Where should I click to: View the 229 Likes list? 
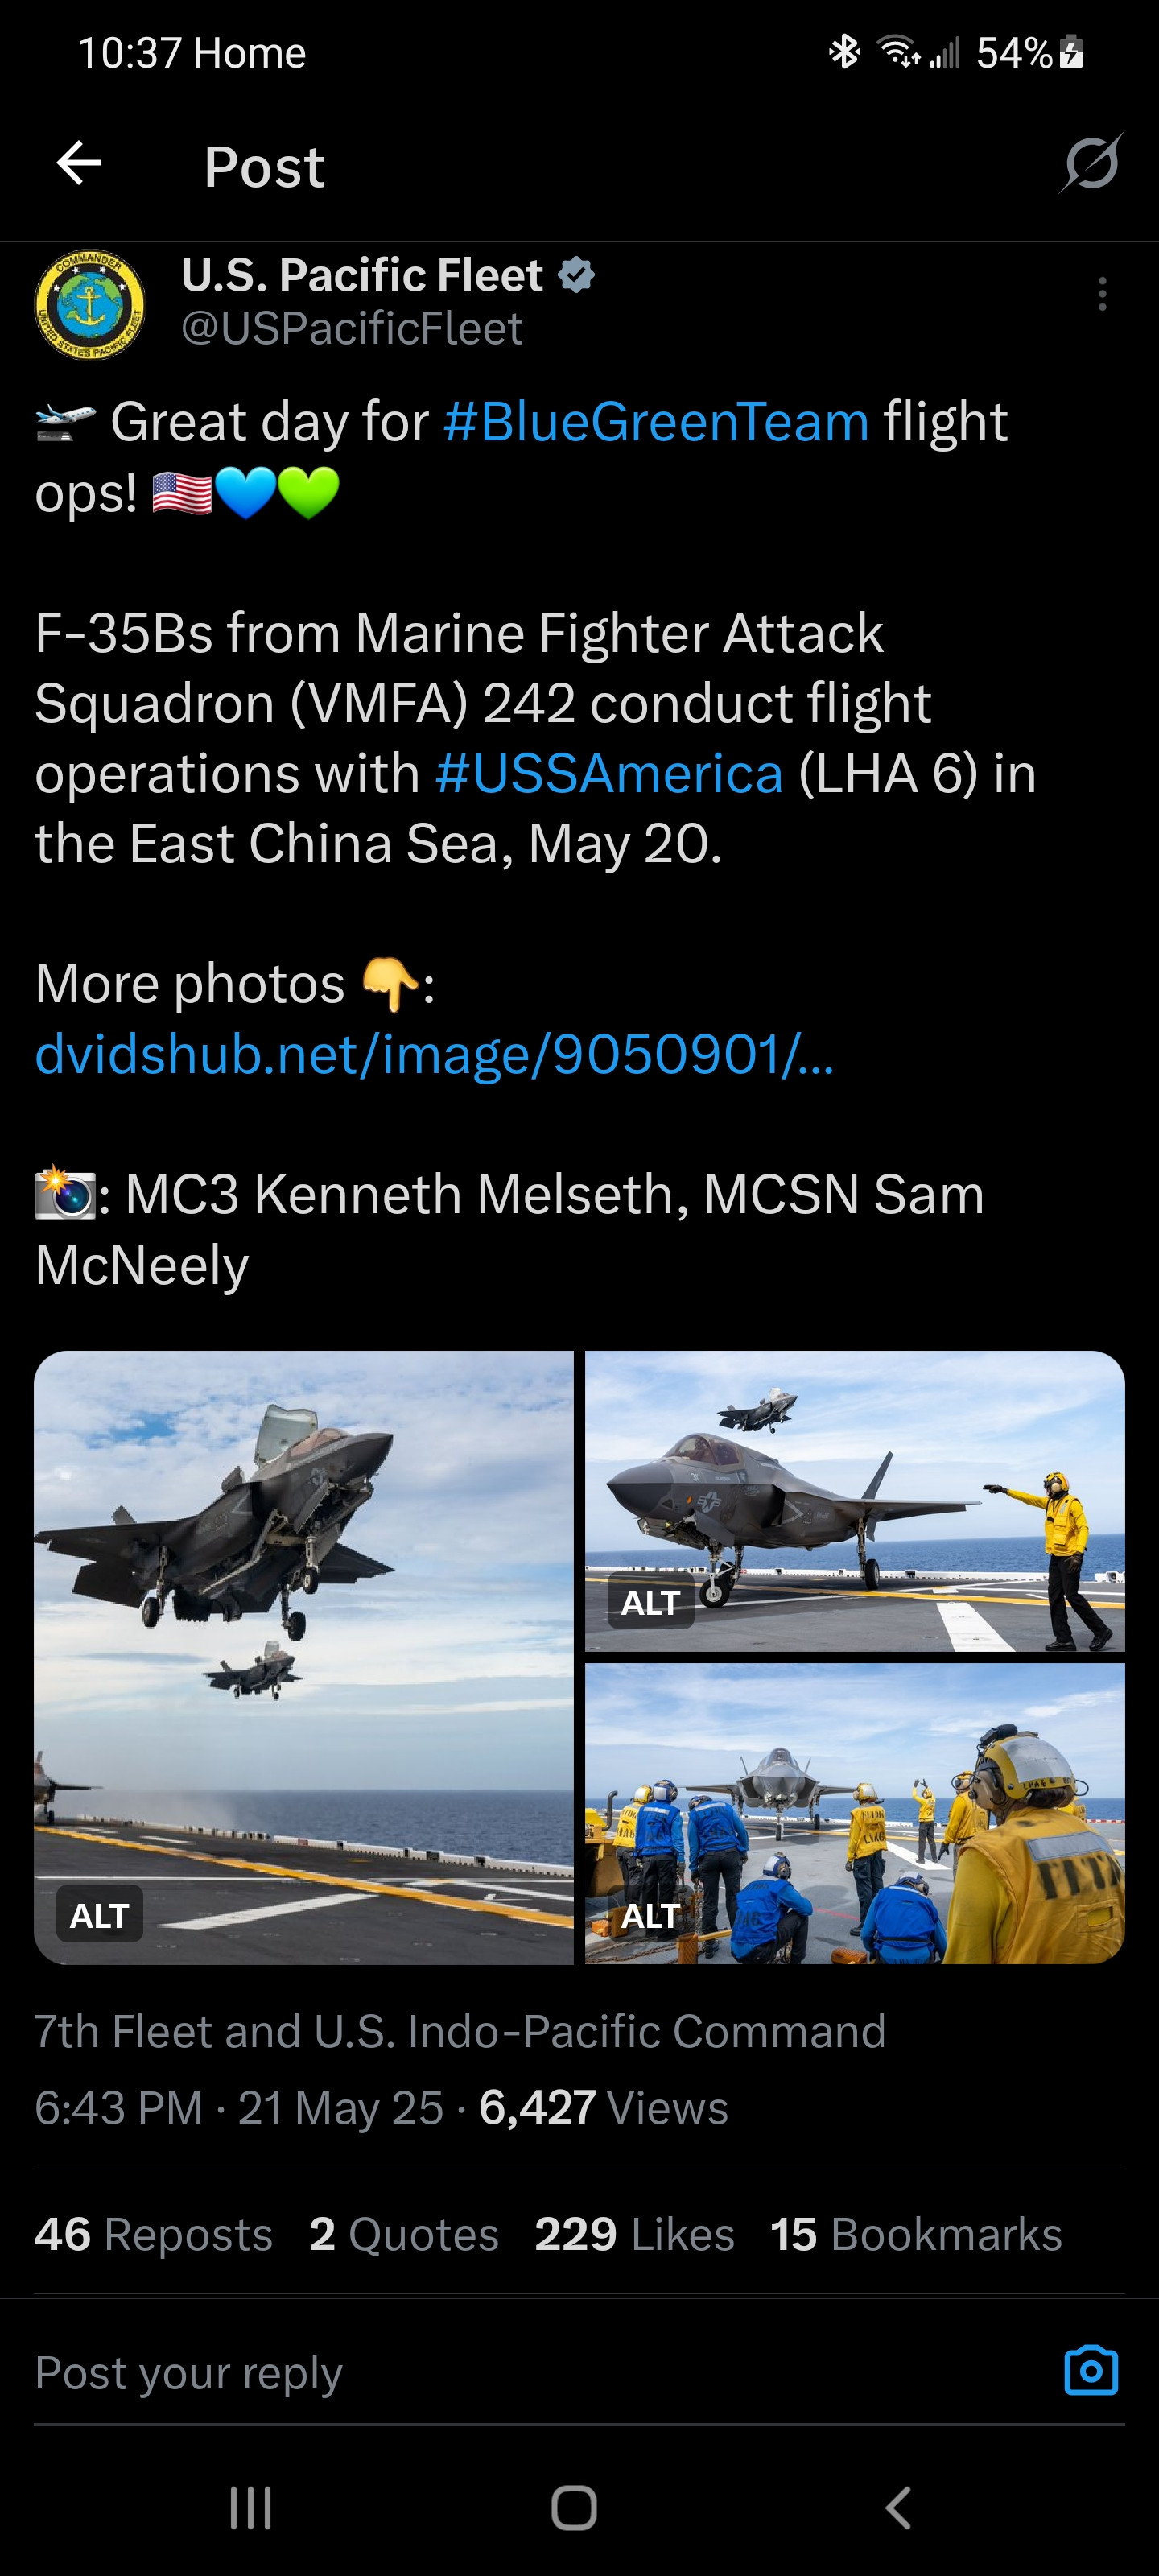coord(634,2234)
